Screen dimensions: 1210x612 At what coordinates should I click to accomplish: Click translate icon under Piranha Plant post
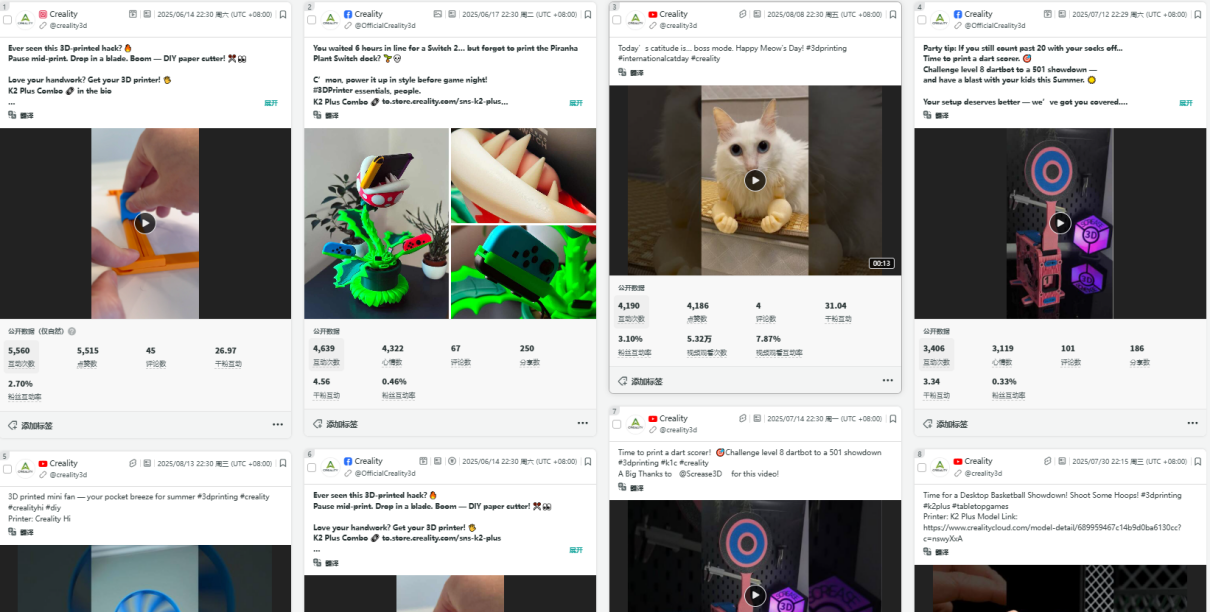[x=317, y=115]
